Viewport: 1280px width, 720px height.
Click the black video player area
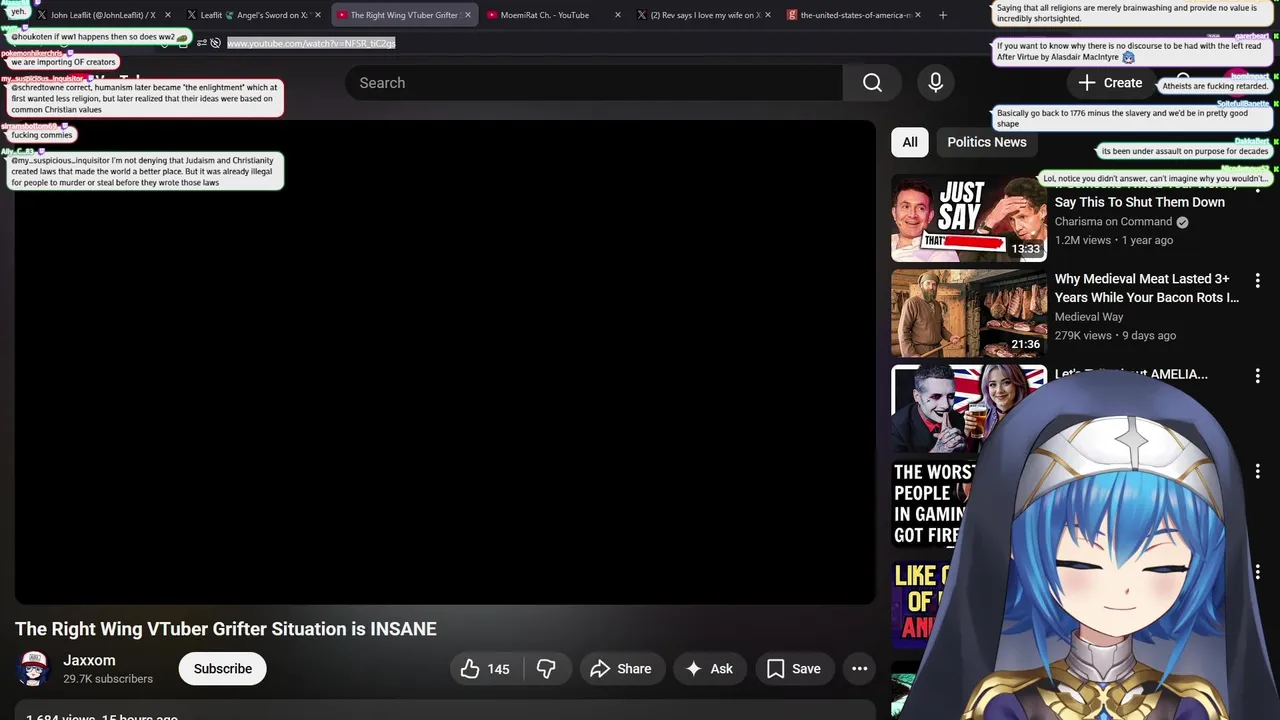pos(445,362)
